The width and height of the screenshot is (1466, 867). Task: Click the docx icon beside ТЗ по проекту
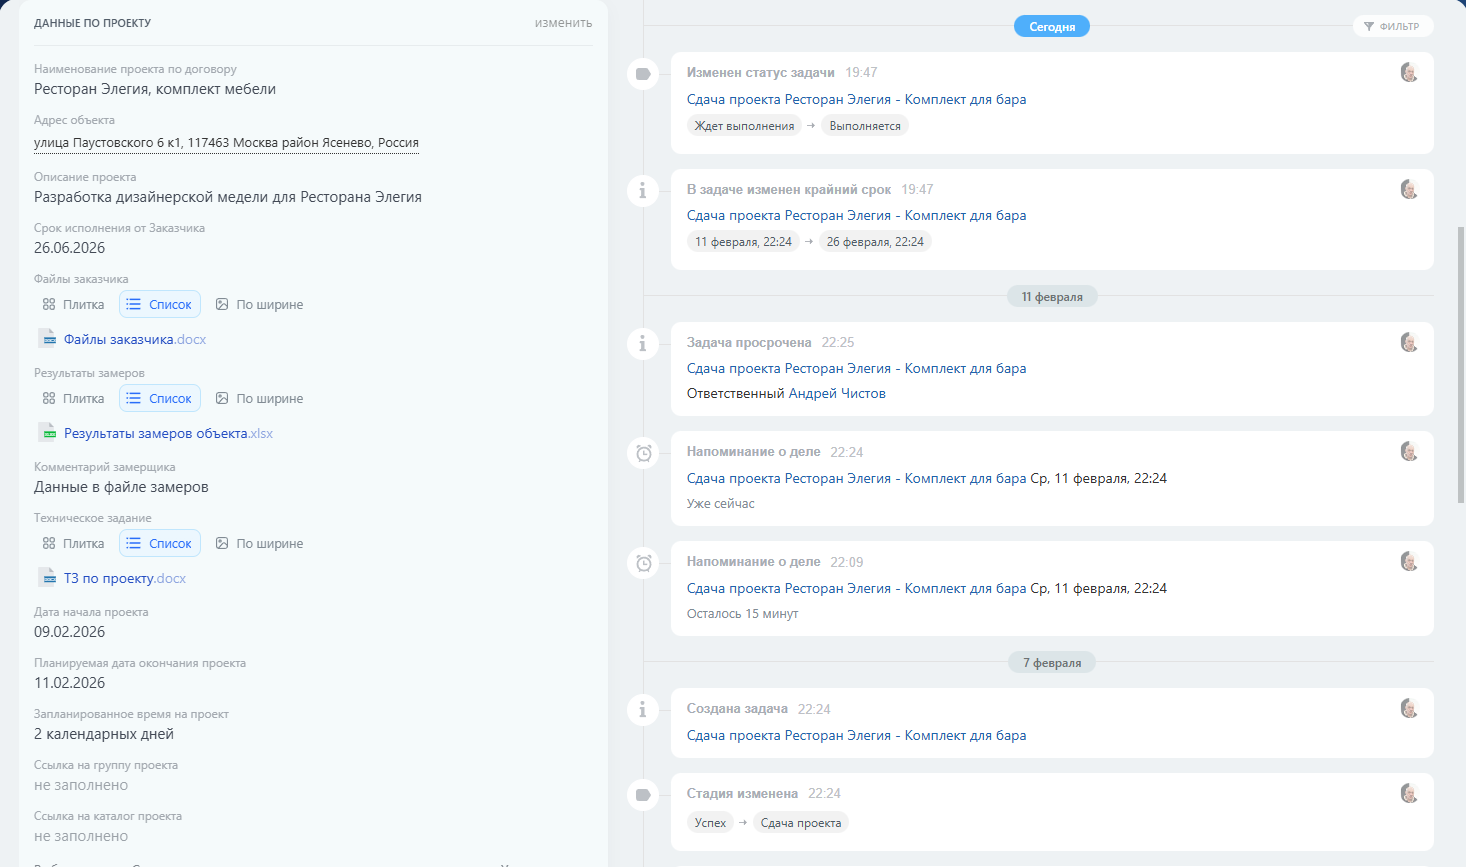(x=47, y=578)
